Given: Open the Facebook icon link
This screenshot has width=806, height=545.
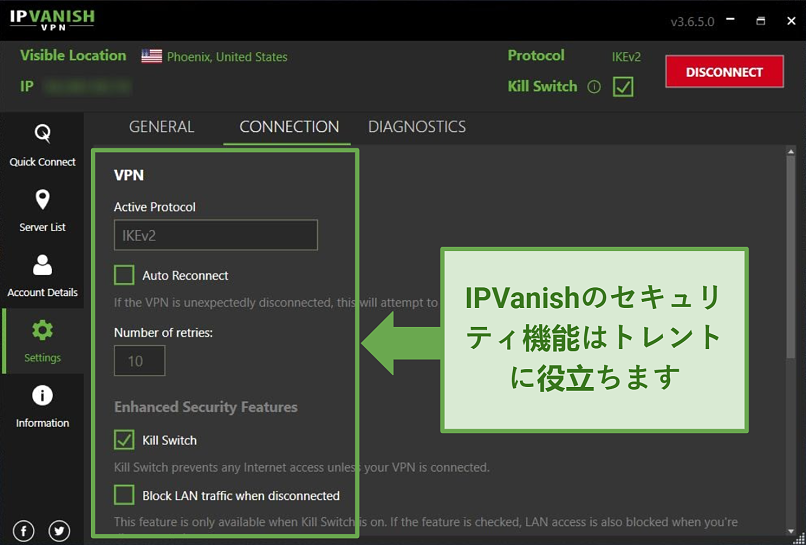Looking at the screenshot, I should coord(24,531).
